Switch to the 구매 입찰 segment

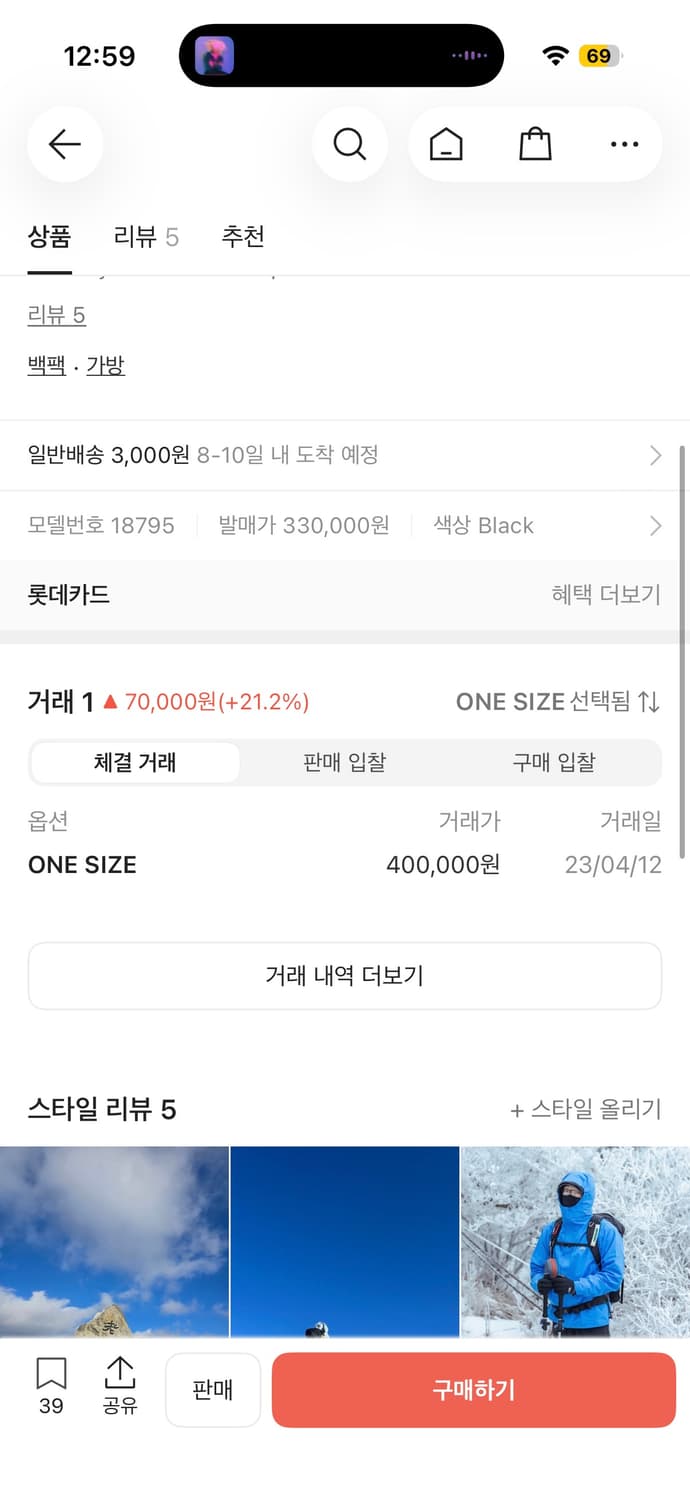[x=555, y=761]
